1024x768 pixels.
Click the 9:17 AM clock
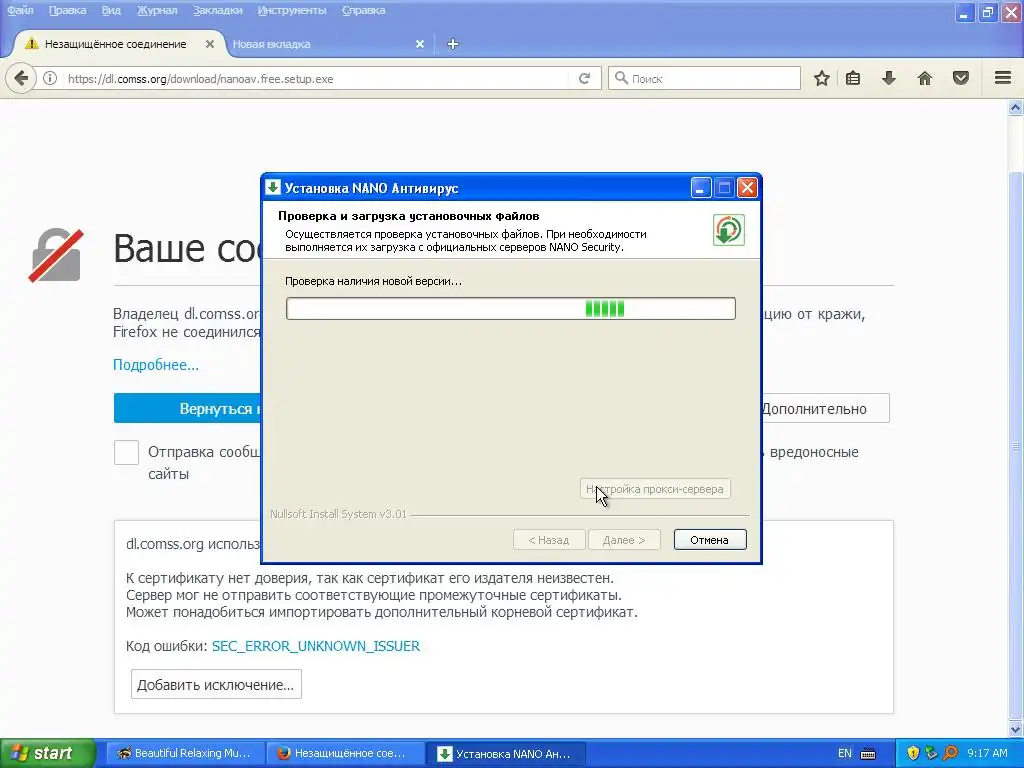pos(987,753)
